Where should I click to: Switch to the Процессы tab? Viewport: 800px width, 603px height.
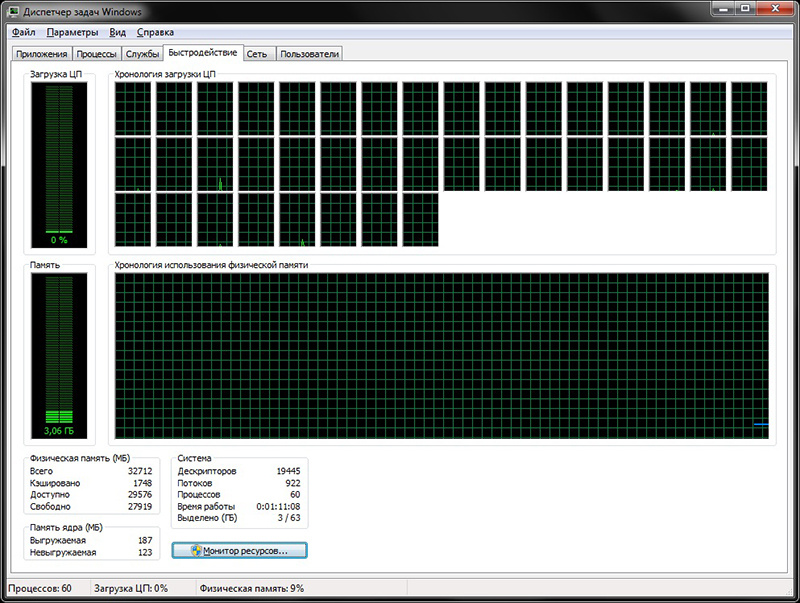[x=97, y=54]
